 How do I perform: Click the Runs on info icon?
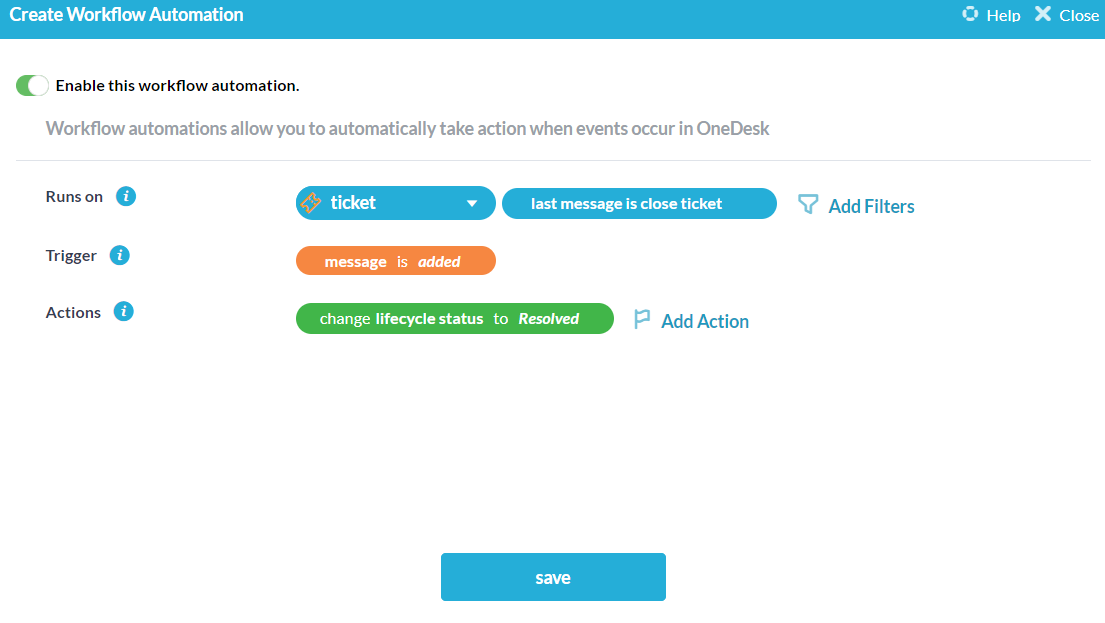pyautogui.click(x=126, y=197)
